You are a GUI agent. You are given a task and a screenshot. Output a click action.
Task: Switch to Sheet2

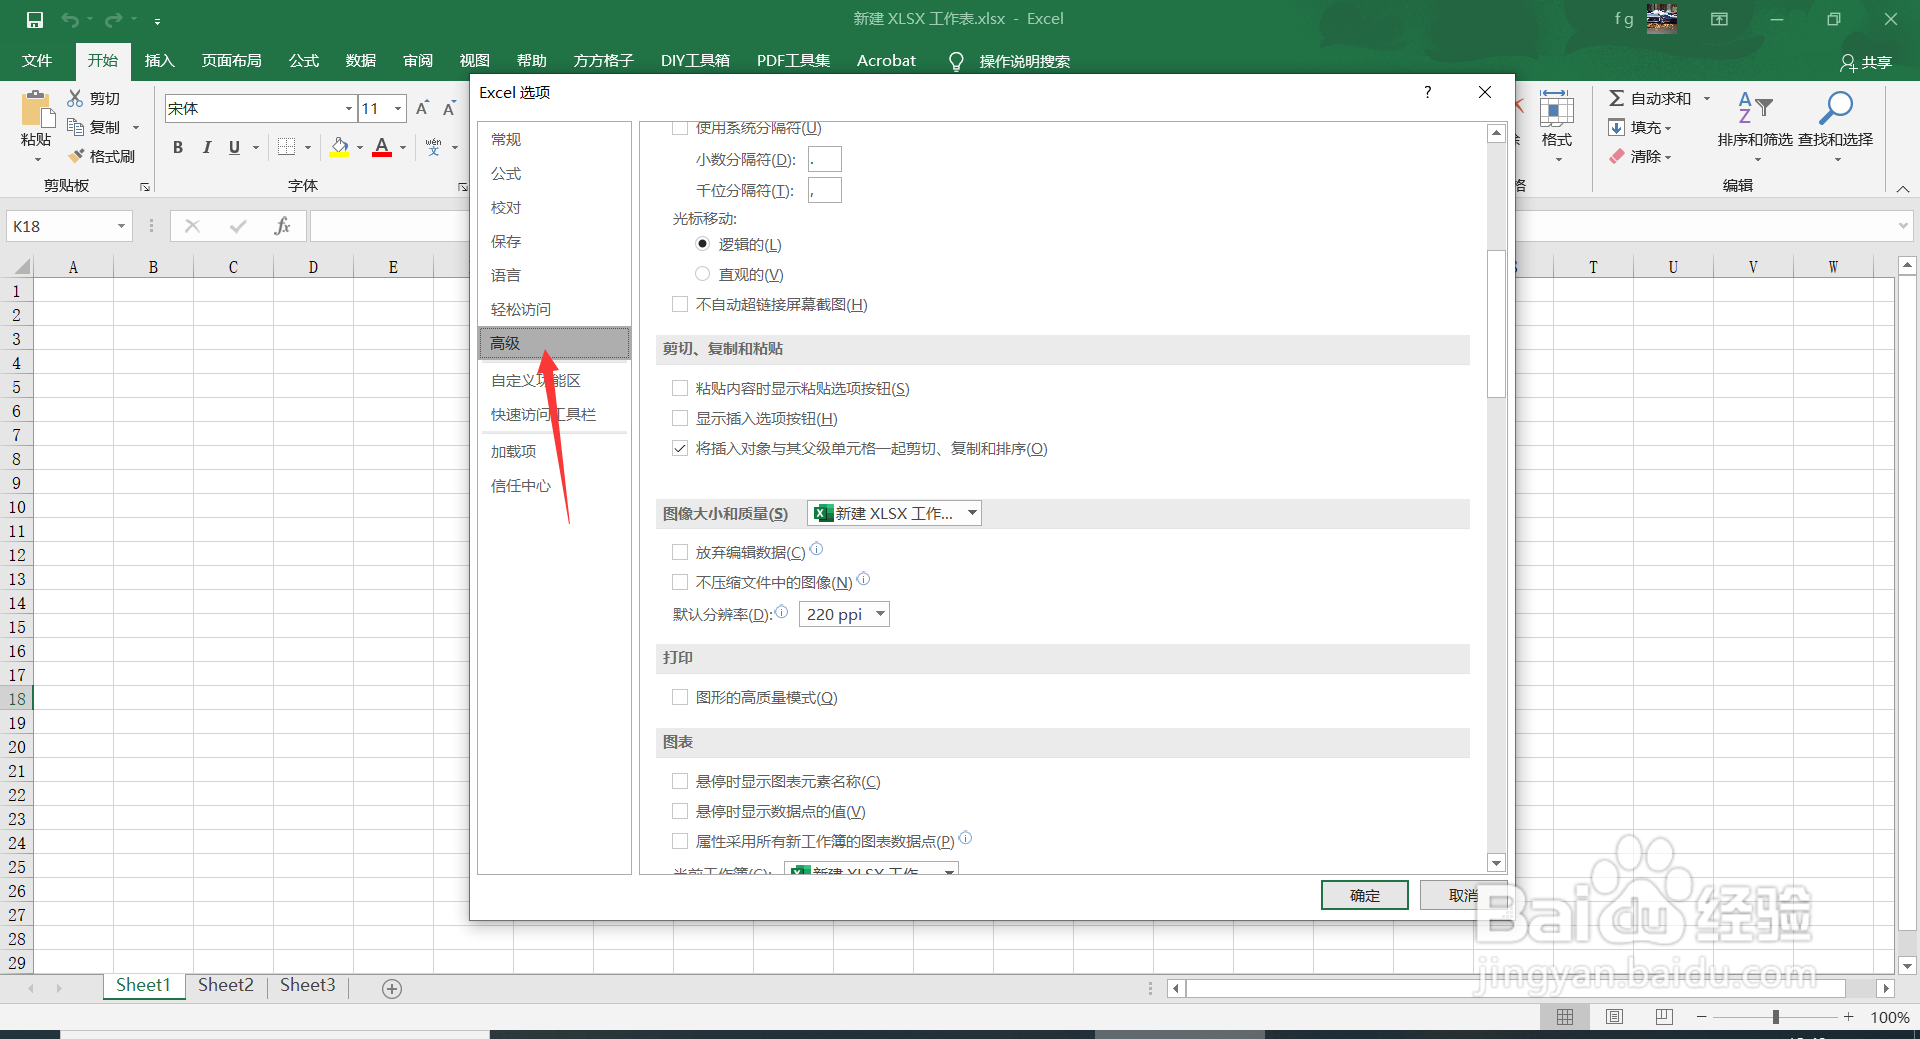tap(225, 984)
